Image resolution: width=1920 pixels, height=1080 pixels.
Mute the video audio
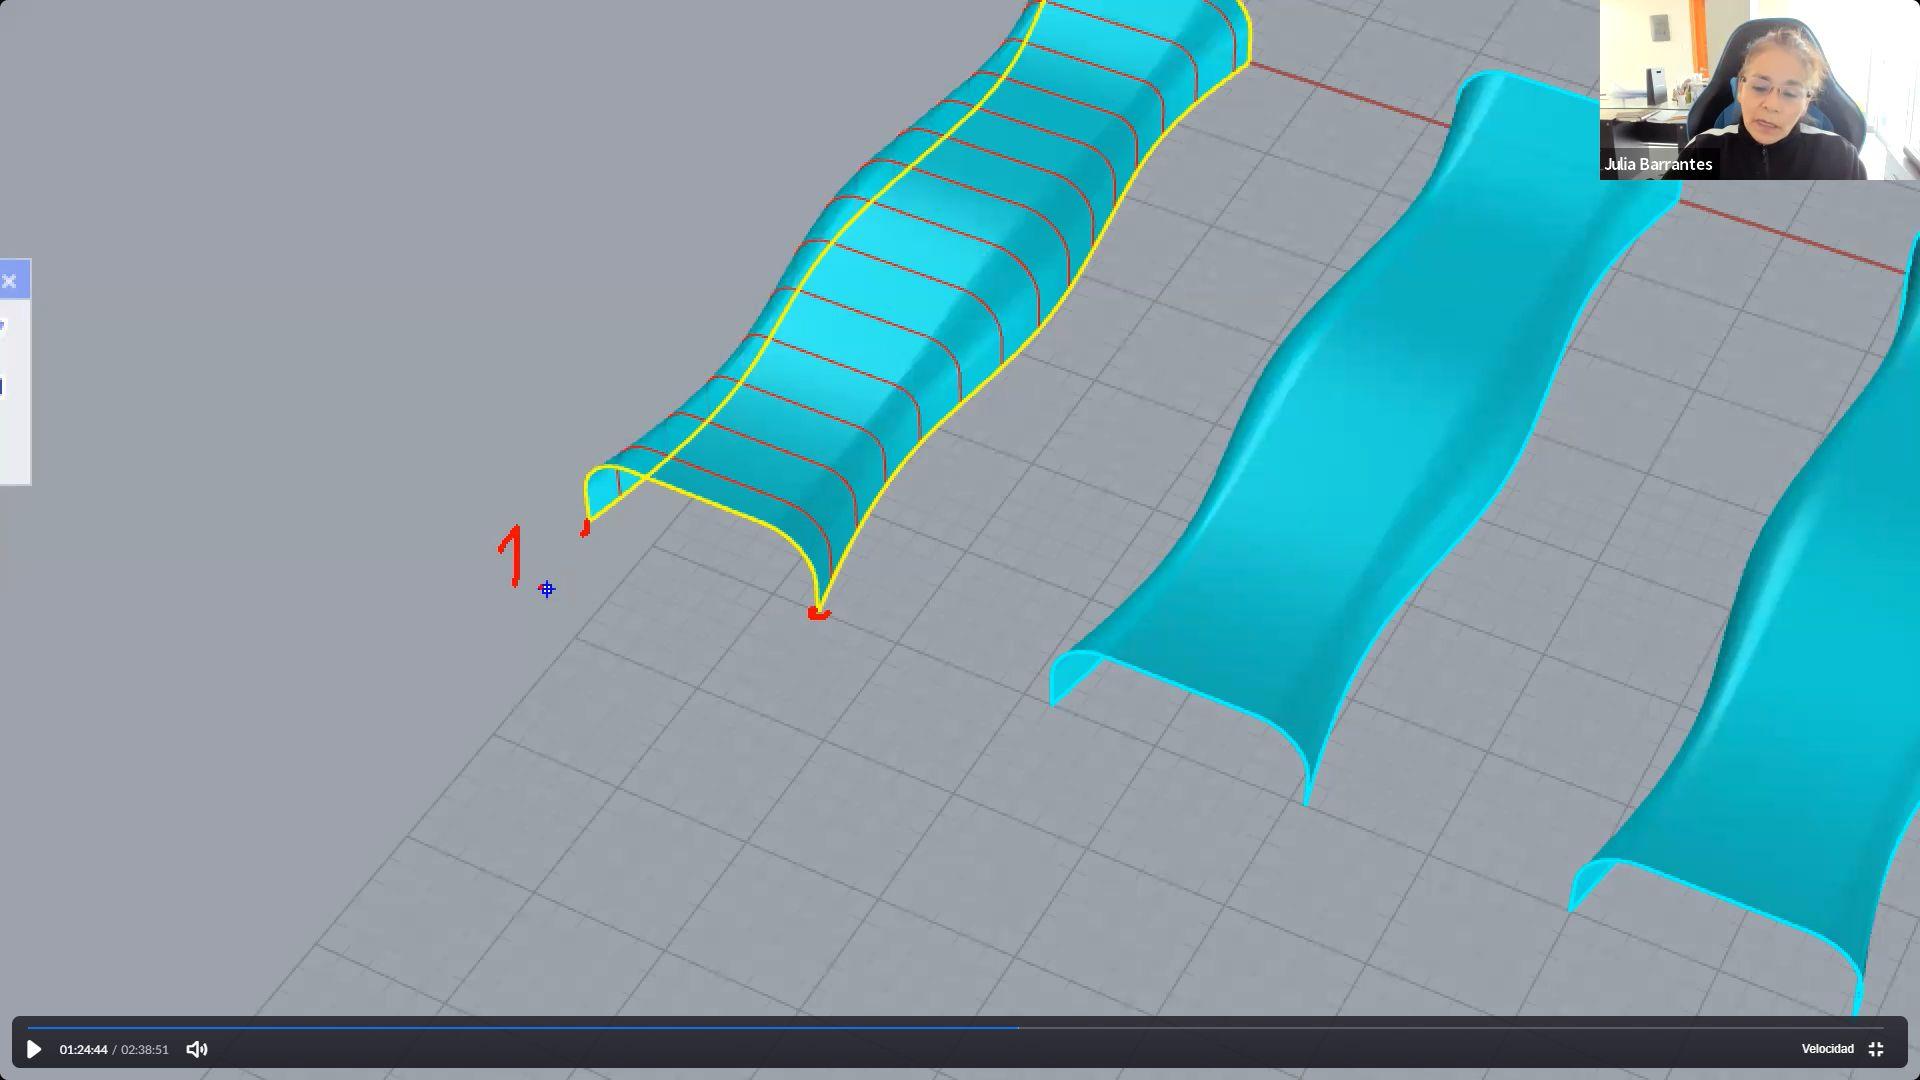(197, 1049)
